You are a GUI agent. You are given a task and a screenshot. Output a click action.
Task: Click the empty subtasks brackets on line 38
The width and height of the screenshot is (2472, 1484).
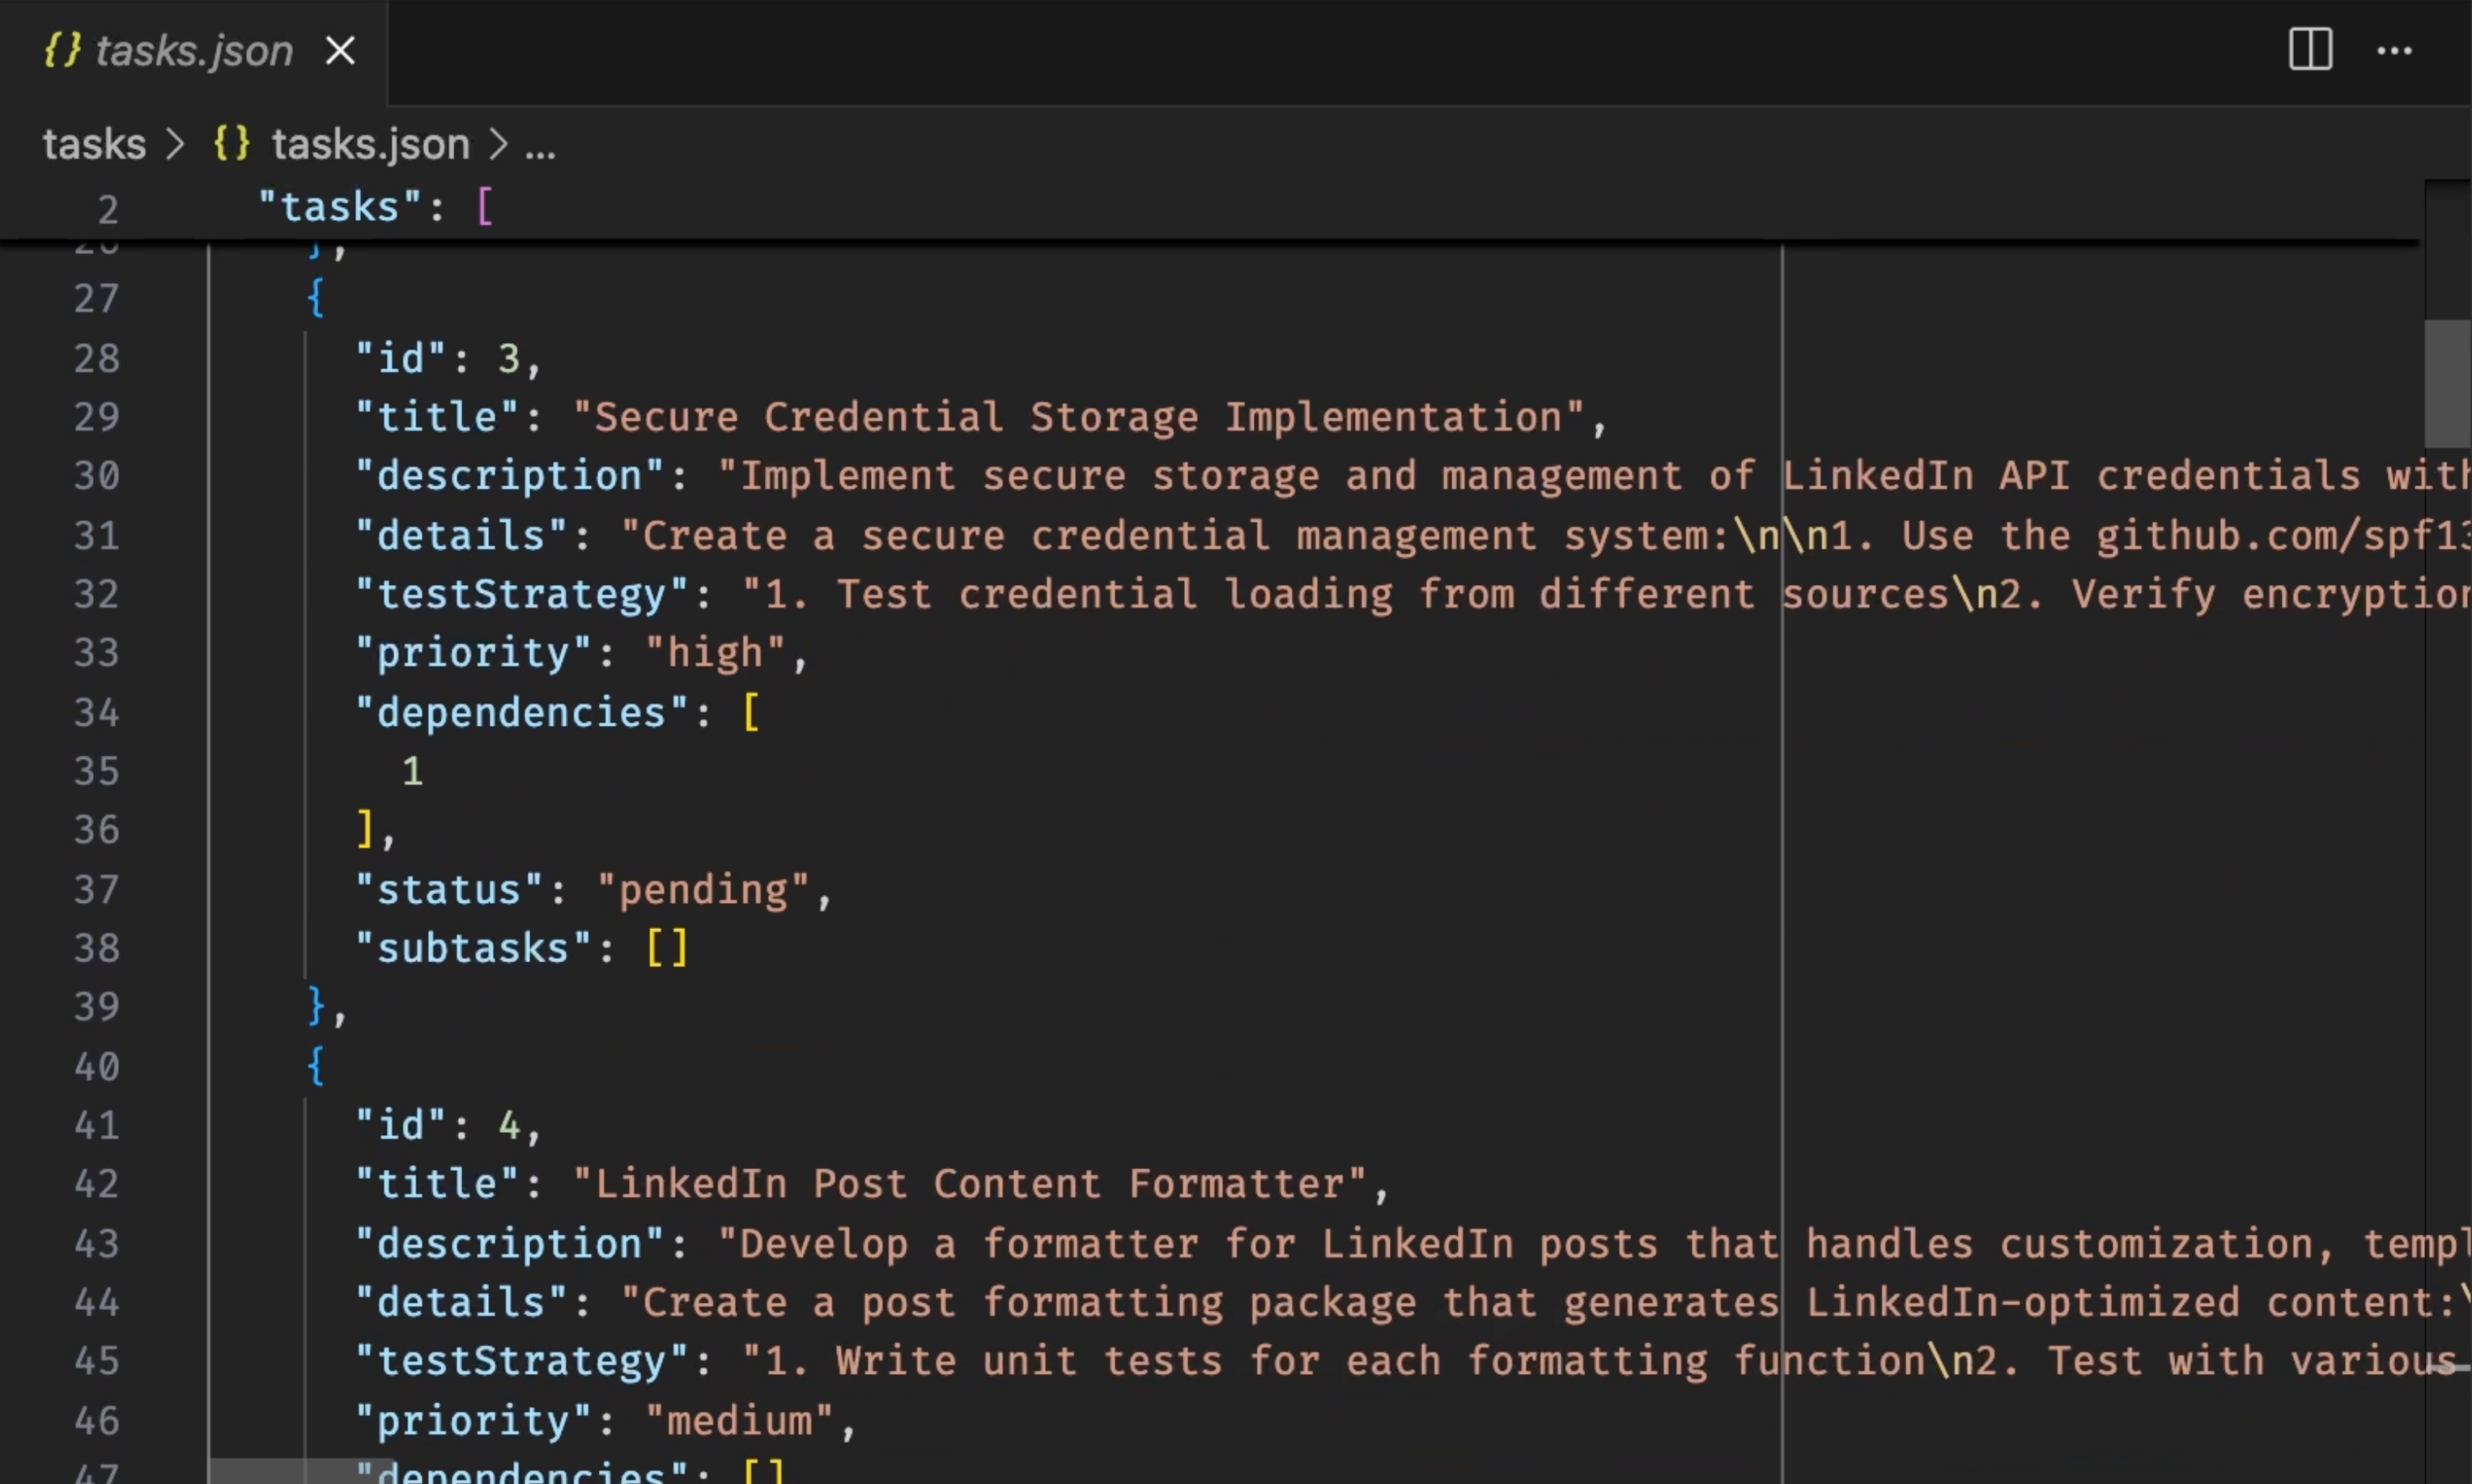pos(667,948)
